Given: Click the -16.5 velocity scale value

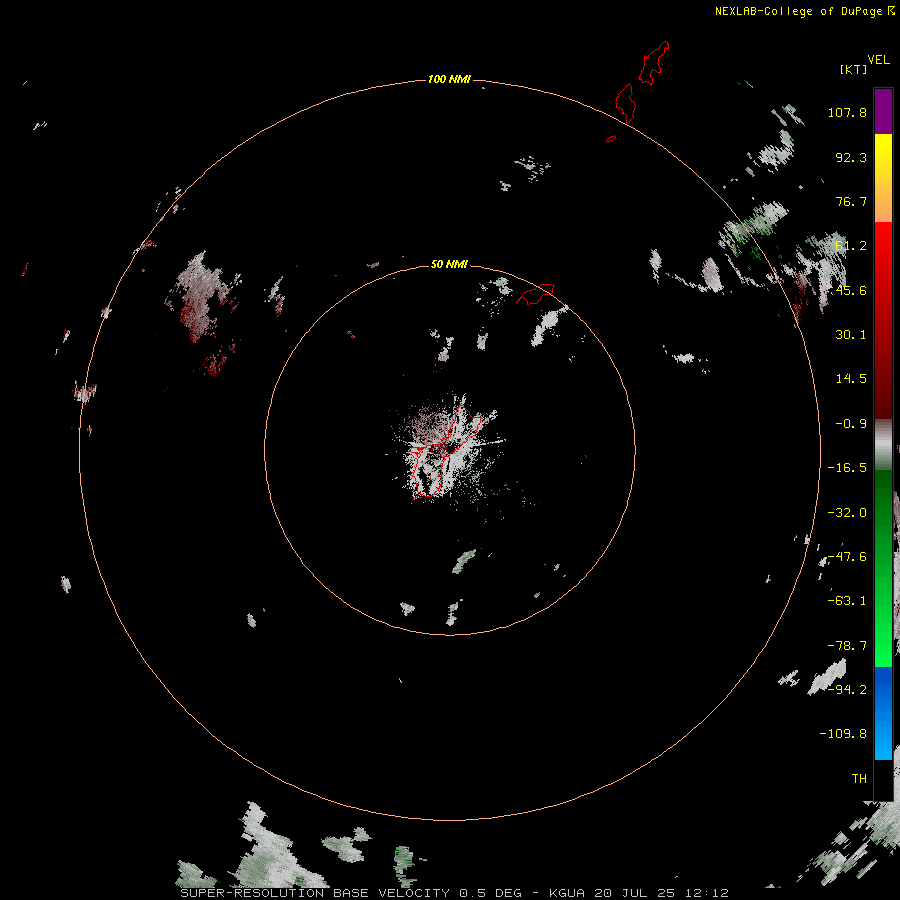Looking at the screenshot, I should (847, 468).
